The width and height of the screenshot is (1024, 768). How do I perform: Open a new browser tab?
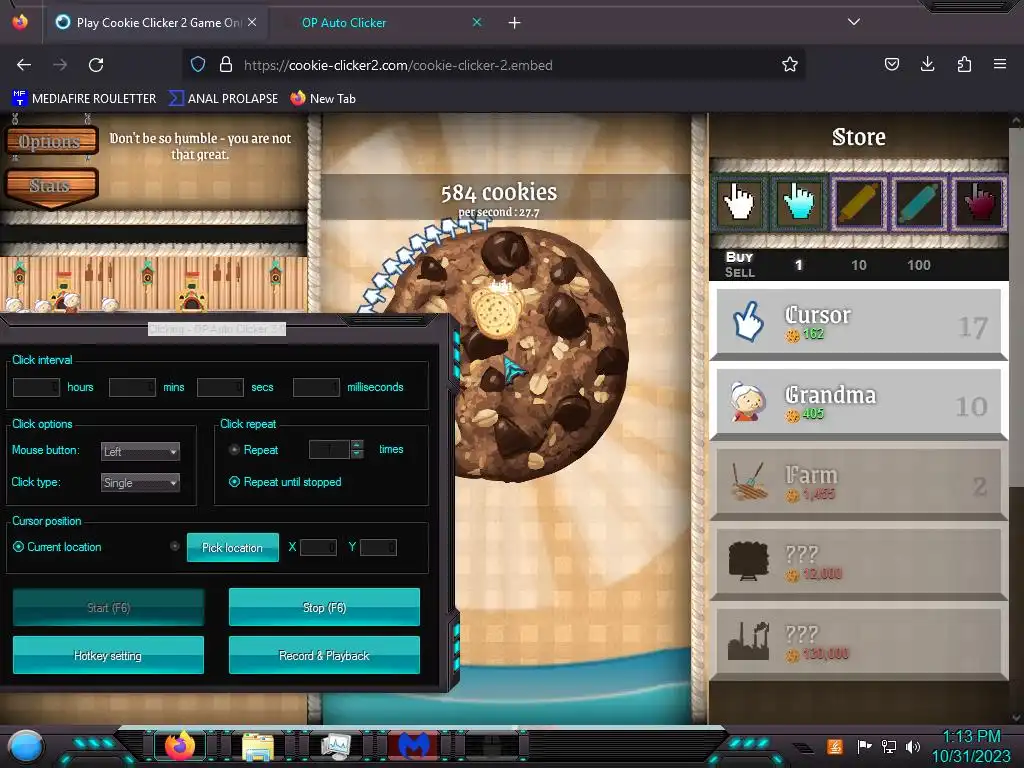[x=515, y=23]
